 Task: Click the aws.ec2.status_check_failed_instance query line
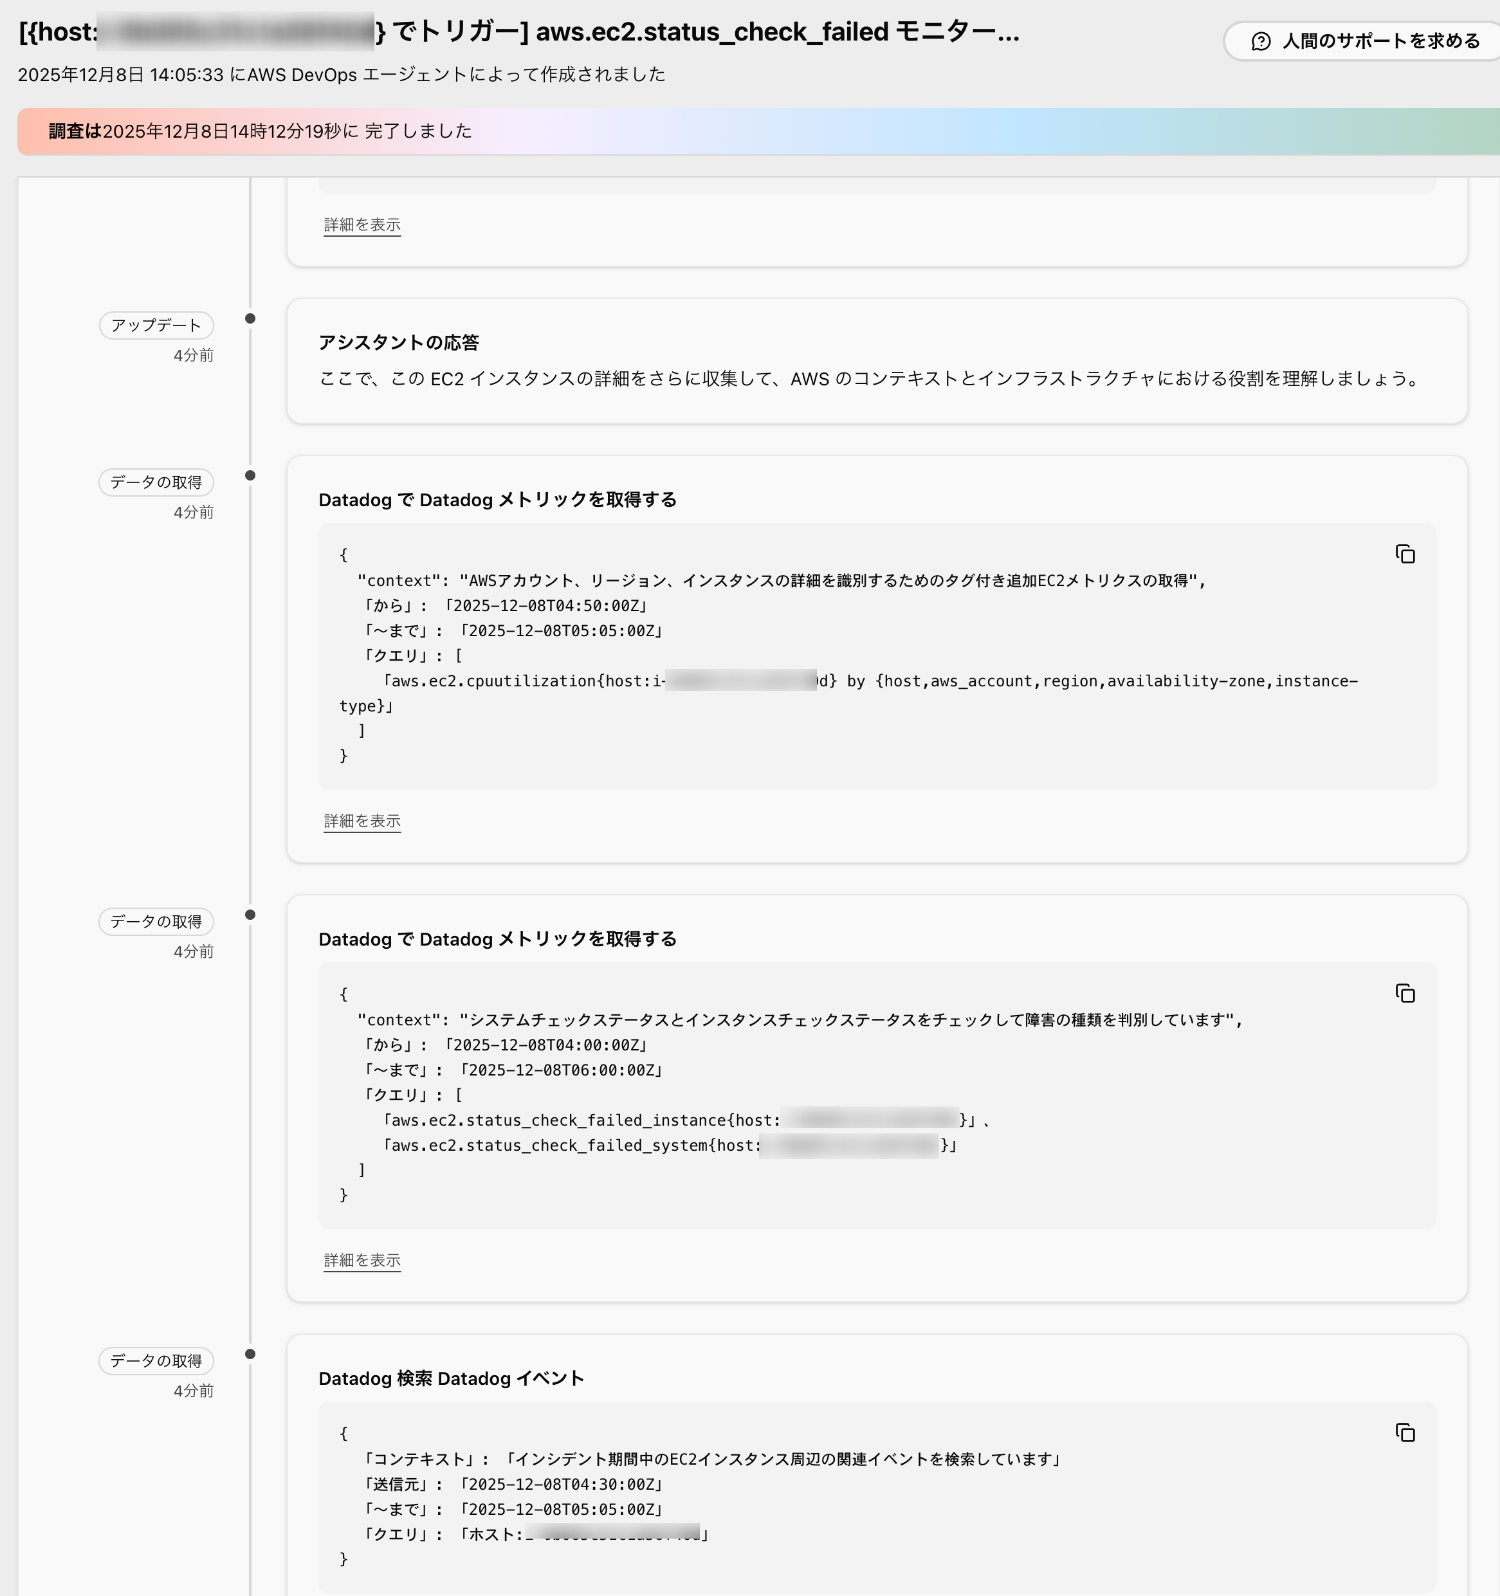686,1121
